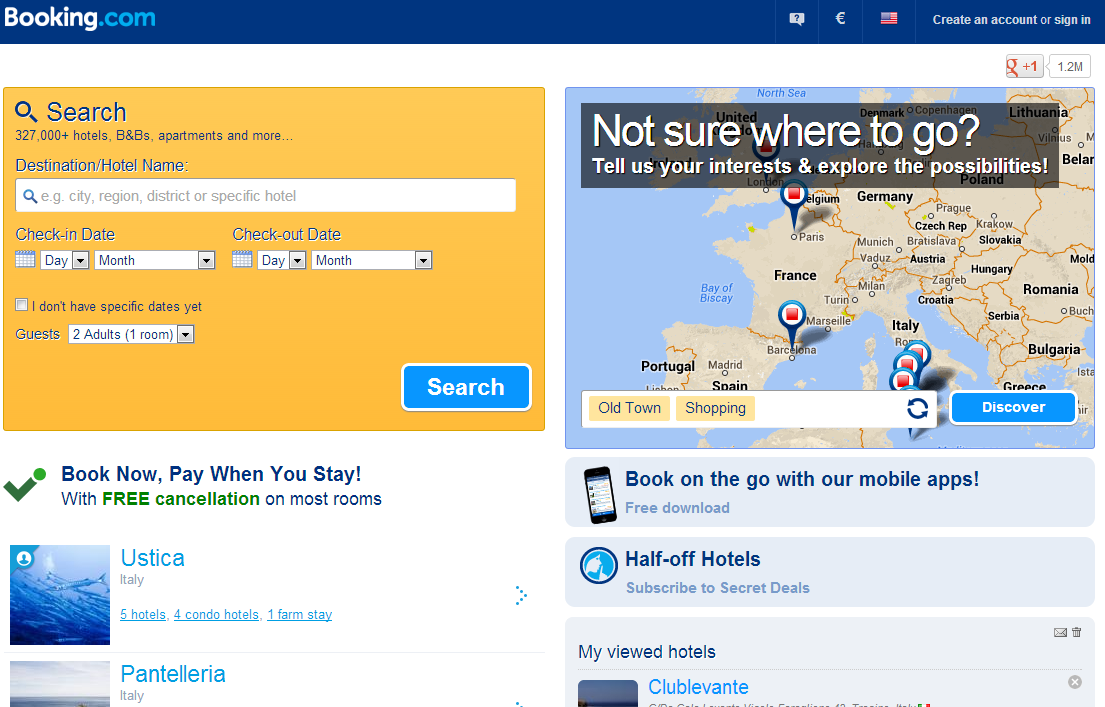The image size is (1105, 707).
Task: Open the Pantelleria destination link
Action: (173, 674)
